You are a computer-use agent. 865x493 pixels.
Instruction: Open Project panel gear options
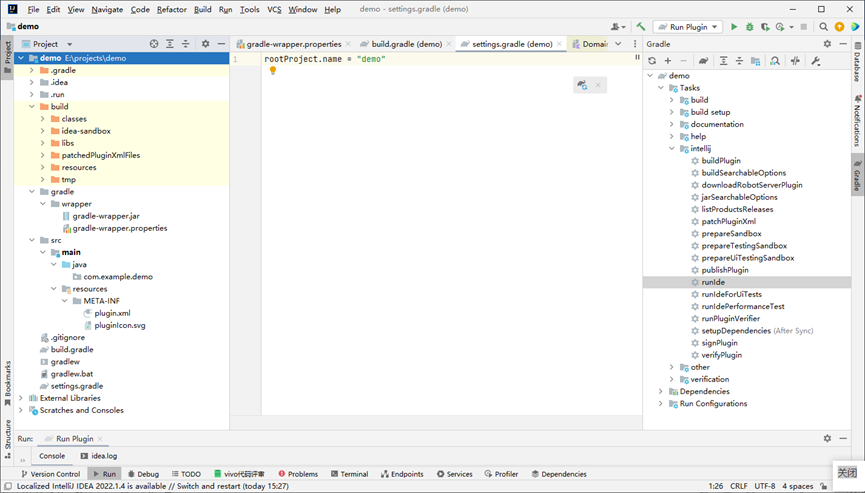point(205,44)
